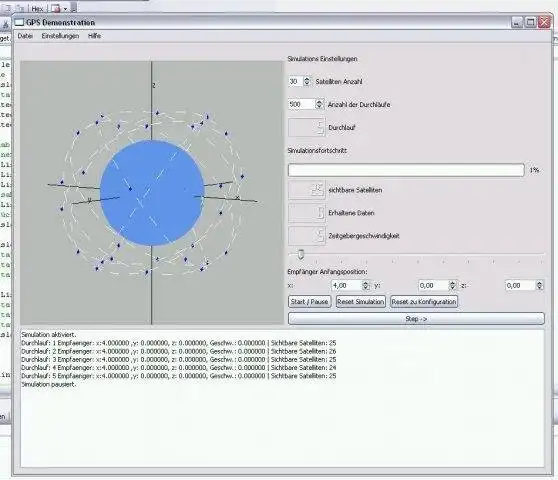This screenshot has height=480, width=558.
Task: Click the Satelliten Anzahl value field
Action: click(295, 81)
